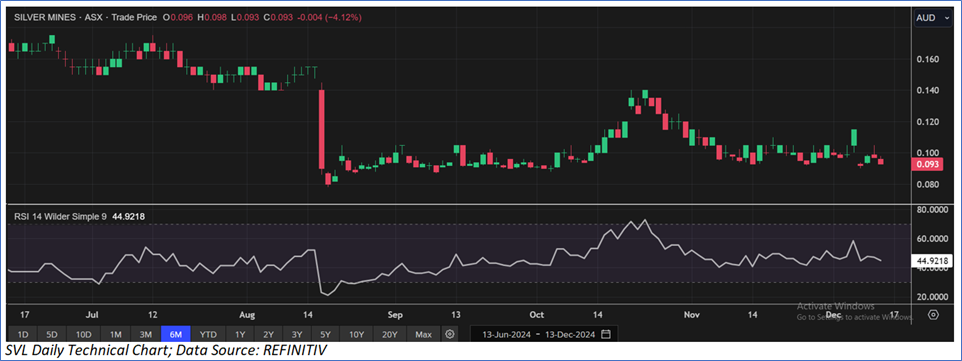The image size is (962, 361).
Task: Select the 5D time range
Action: (53, 335)
